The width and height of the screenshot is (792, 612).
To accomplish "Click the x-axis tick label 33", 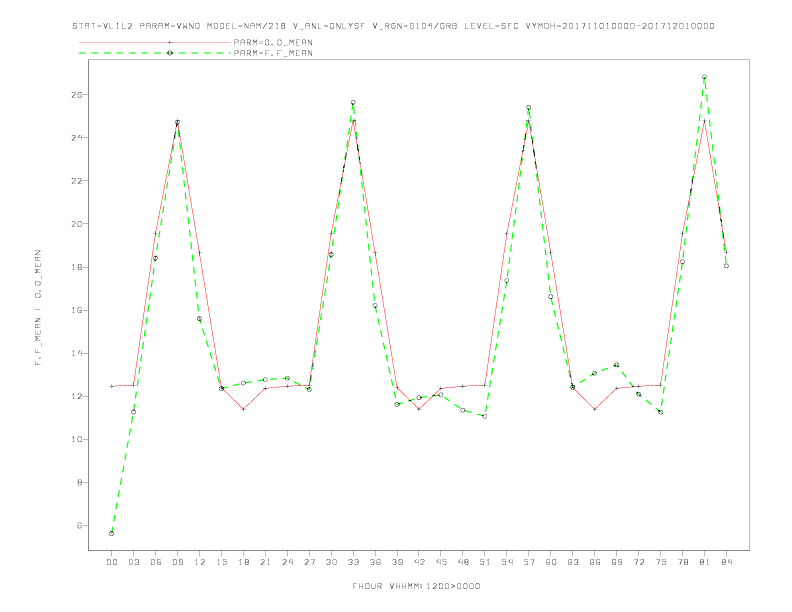I will 353,562.
